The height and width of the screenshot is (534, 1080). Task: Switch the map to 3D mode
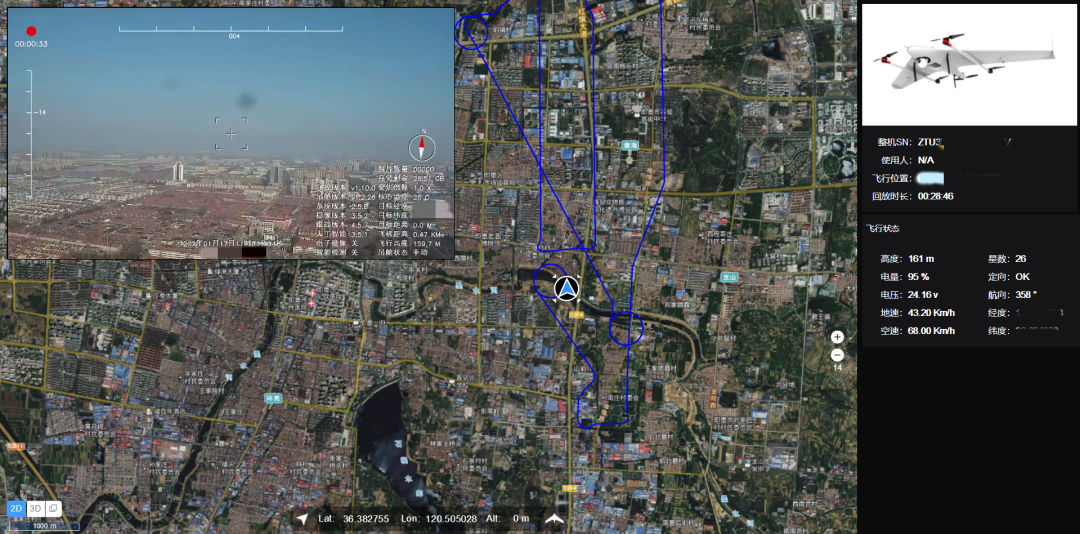pos(35,508)
